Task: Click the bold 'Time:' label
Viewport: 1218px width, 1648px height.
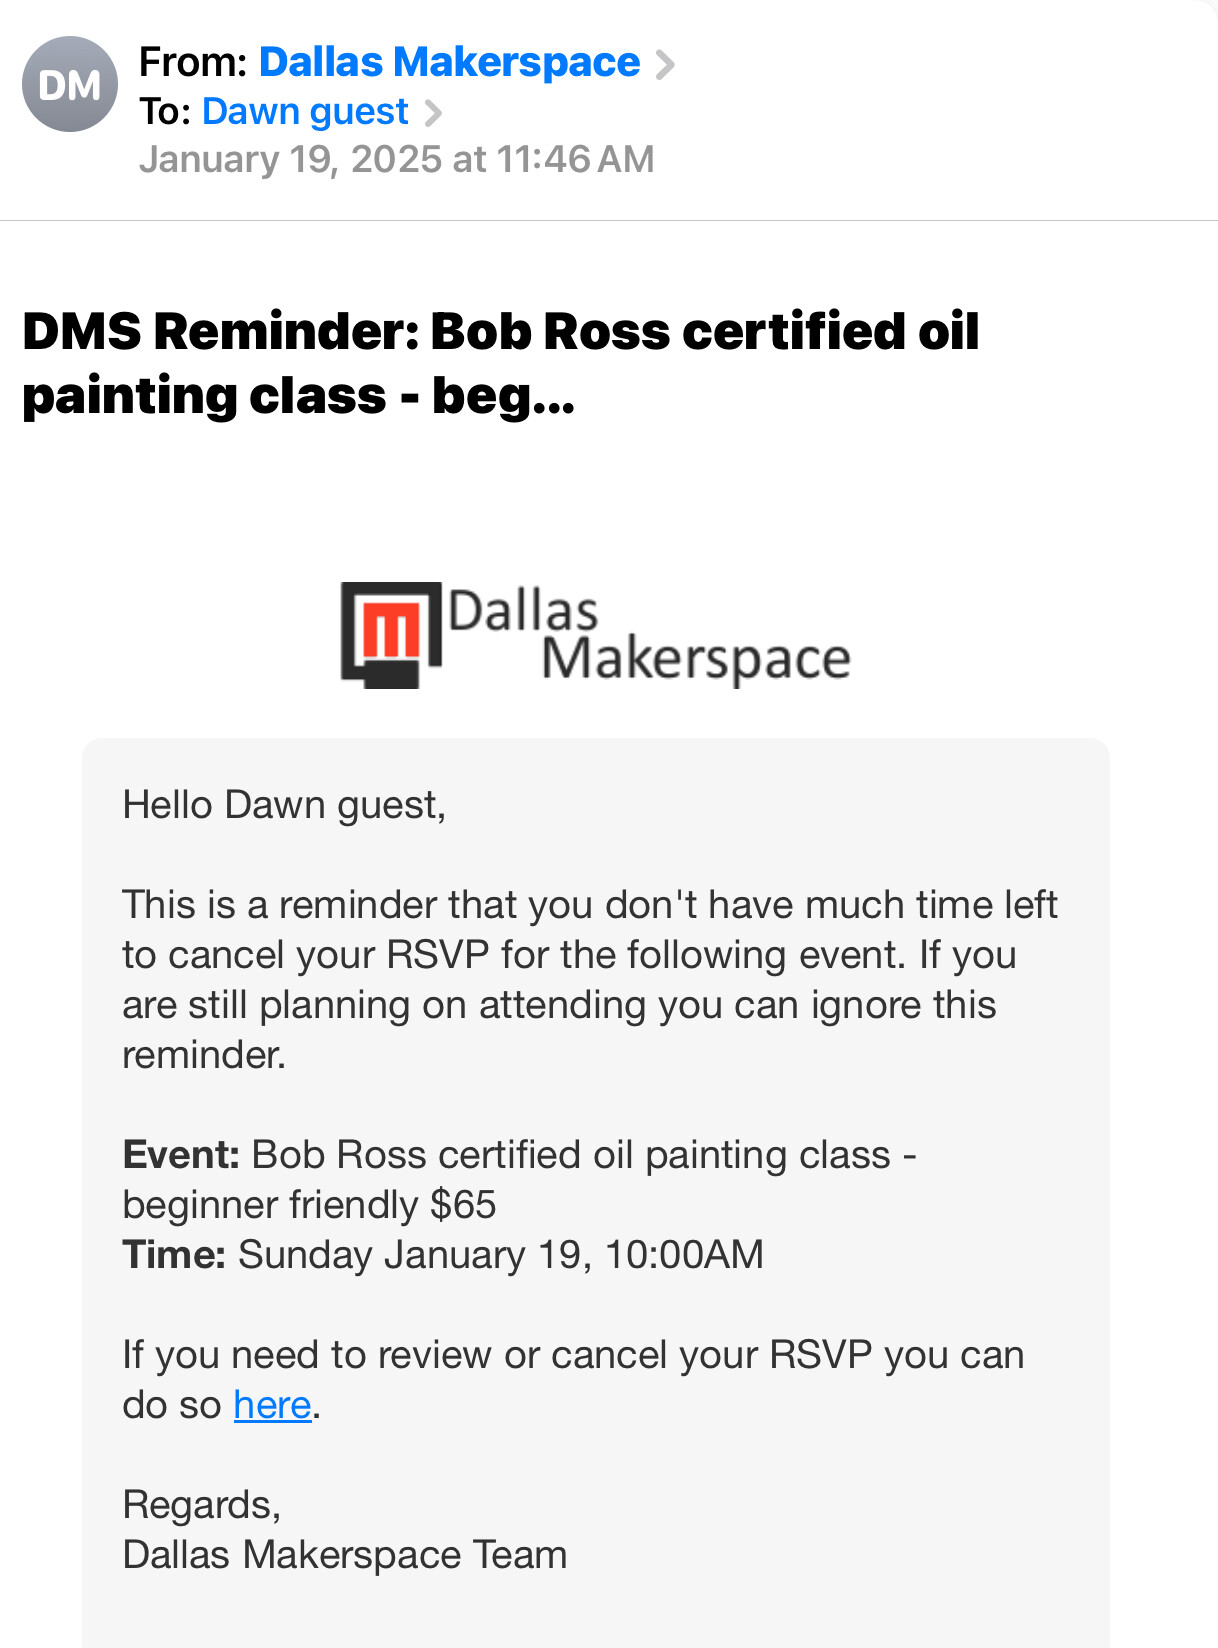Action: pos(174,1255)
